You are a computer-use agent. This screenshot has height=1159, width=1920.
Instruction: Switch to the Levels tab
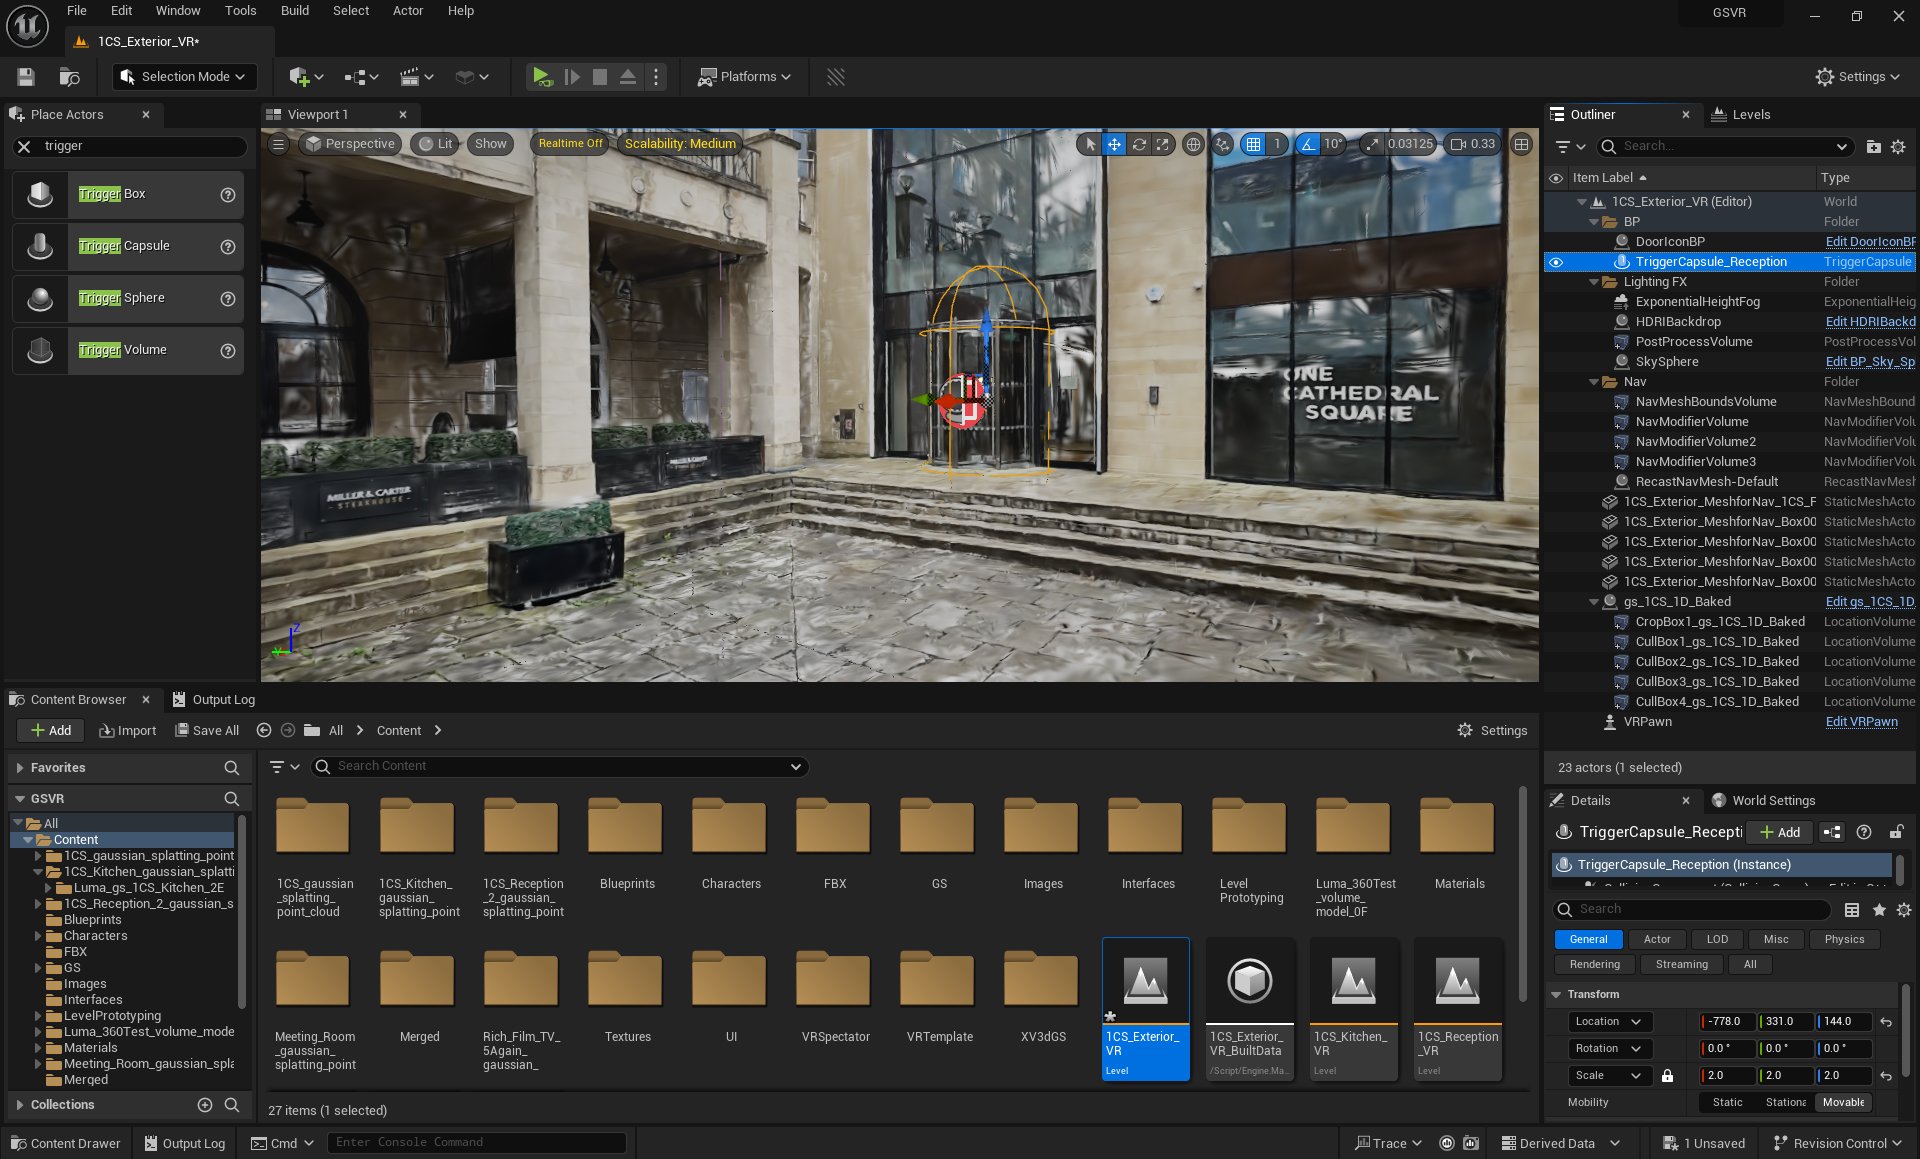(x=1741, y=115)
